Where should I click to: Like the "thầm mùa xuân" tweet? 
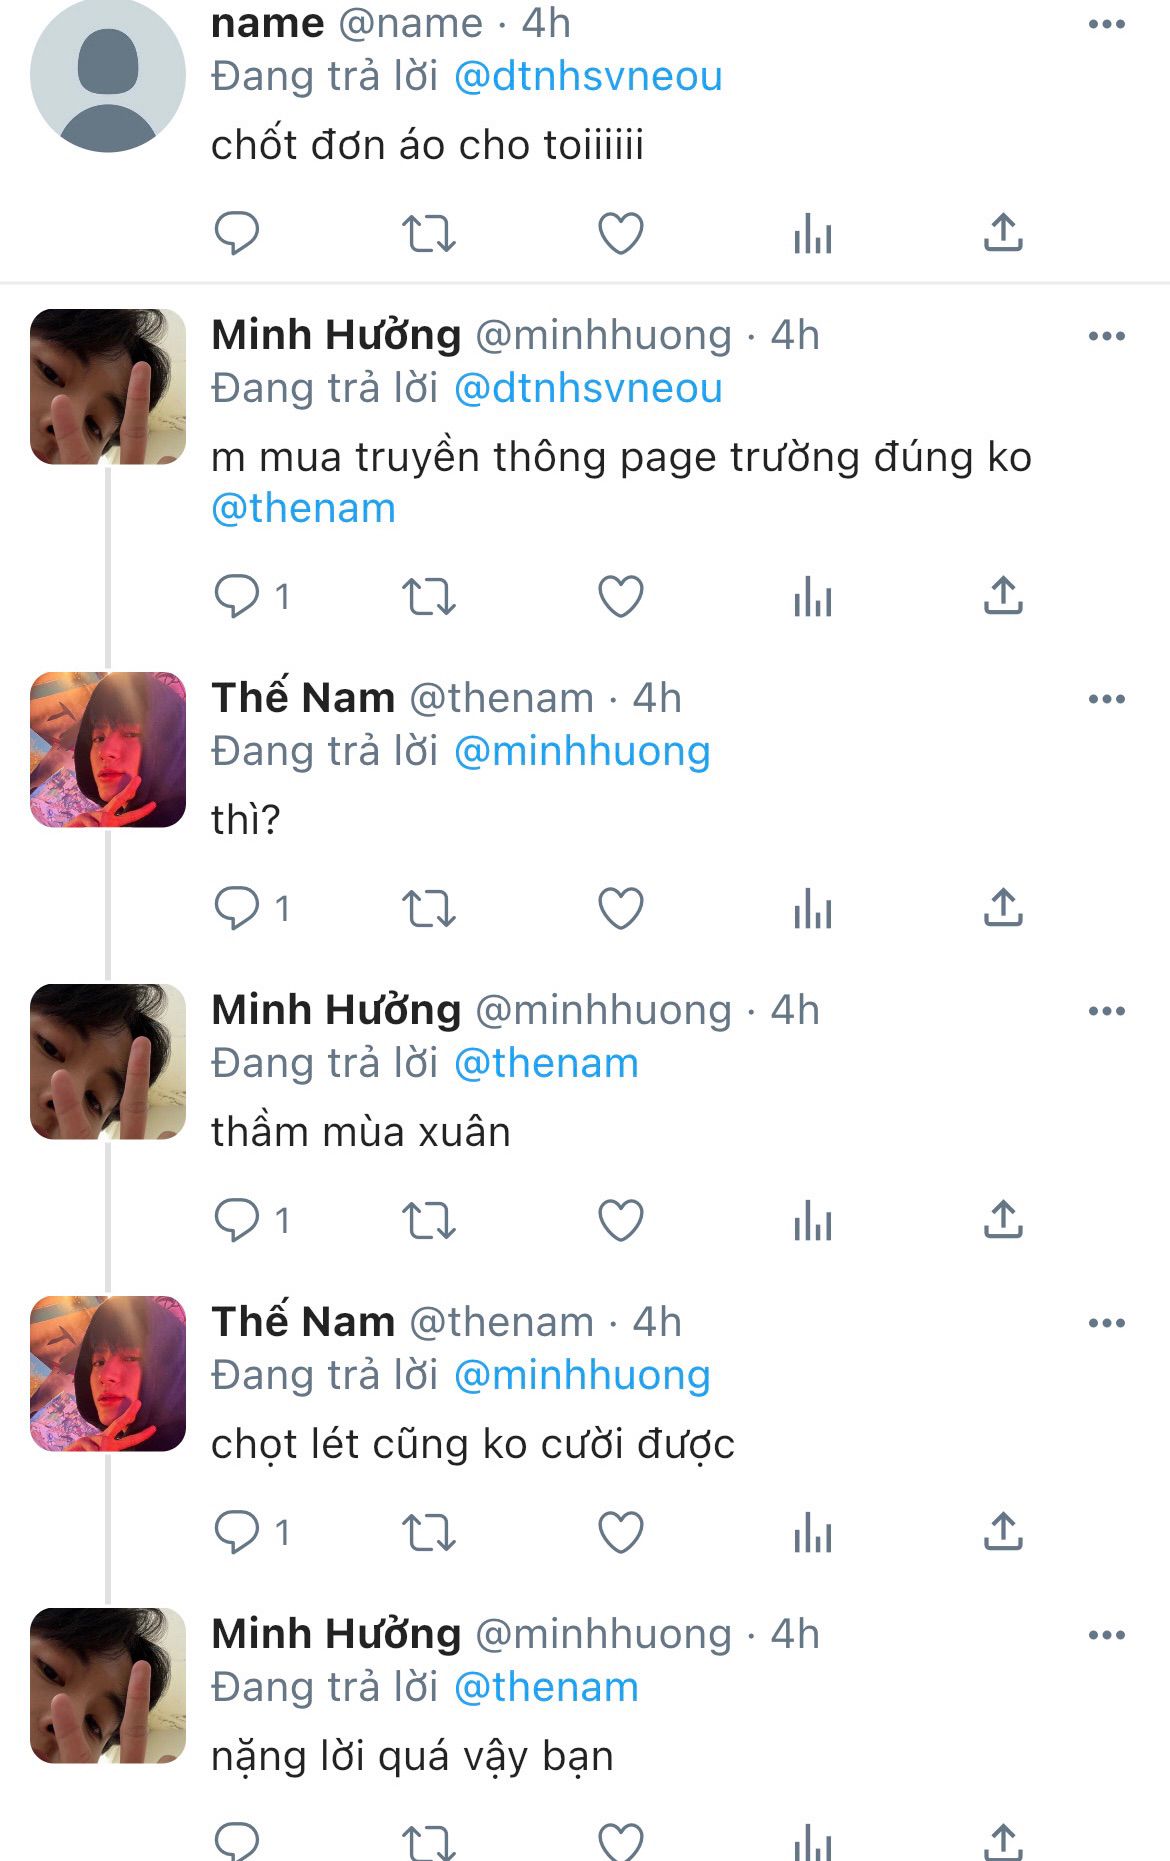point(620,1221)
